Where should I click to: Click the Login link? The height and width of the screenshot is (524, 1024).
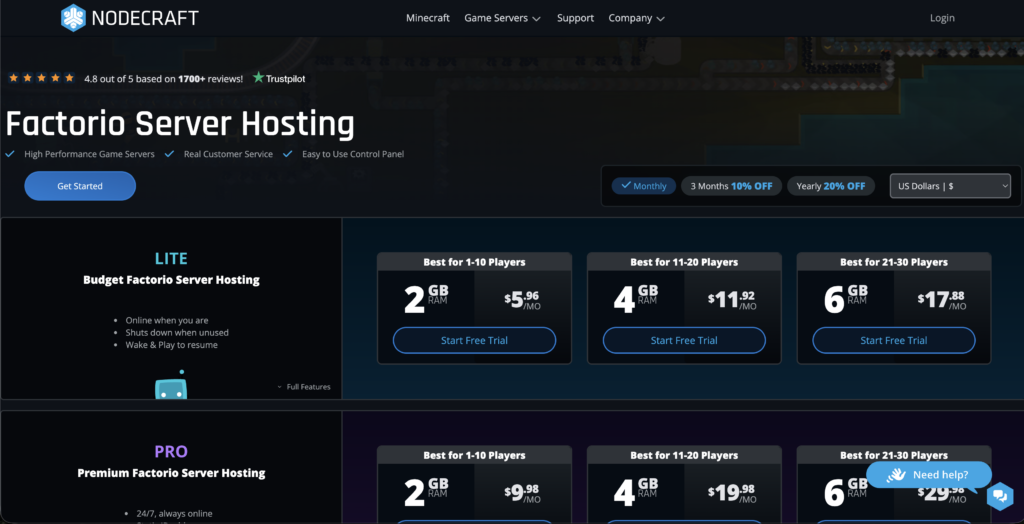(942, 18)
